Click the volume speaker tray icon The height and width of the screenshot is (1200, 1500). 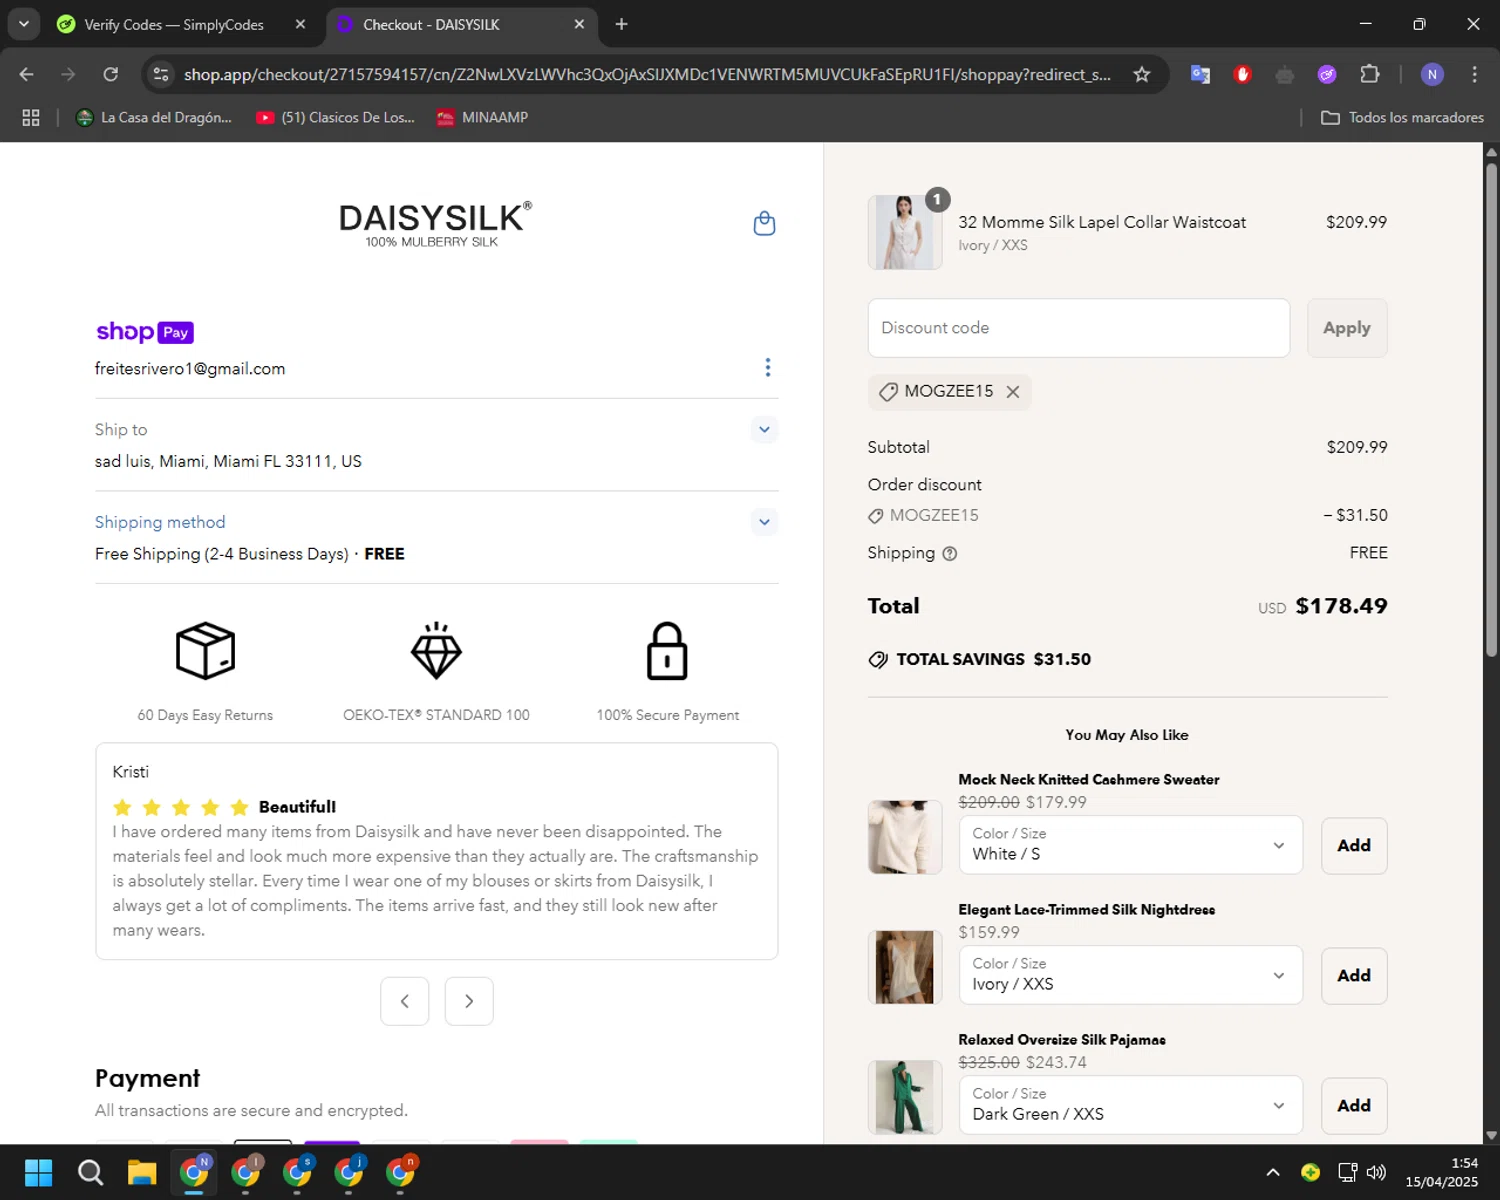point(1377,1172)
